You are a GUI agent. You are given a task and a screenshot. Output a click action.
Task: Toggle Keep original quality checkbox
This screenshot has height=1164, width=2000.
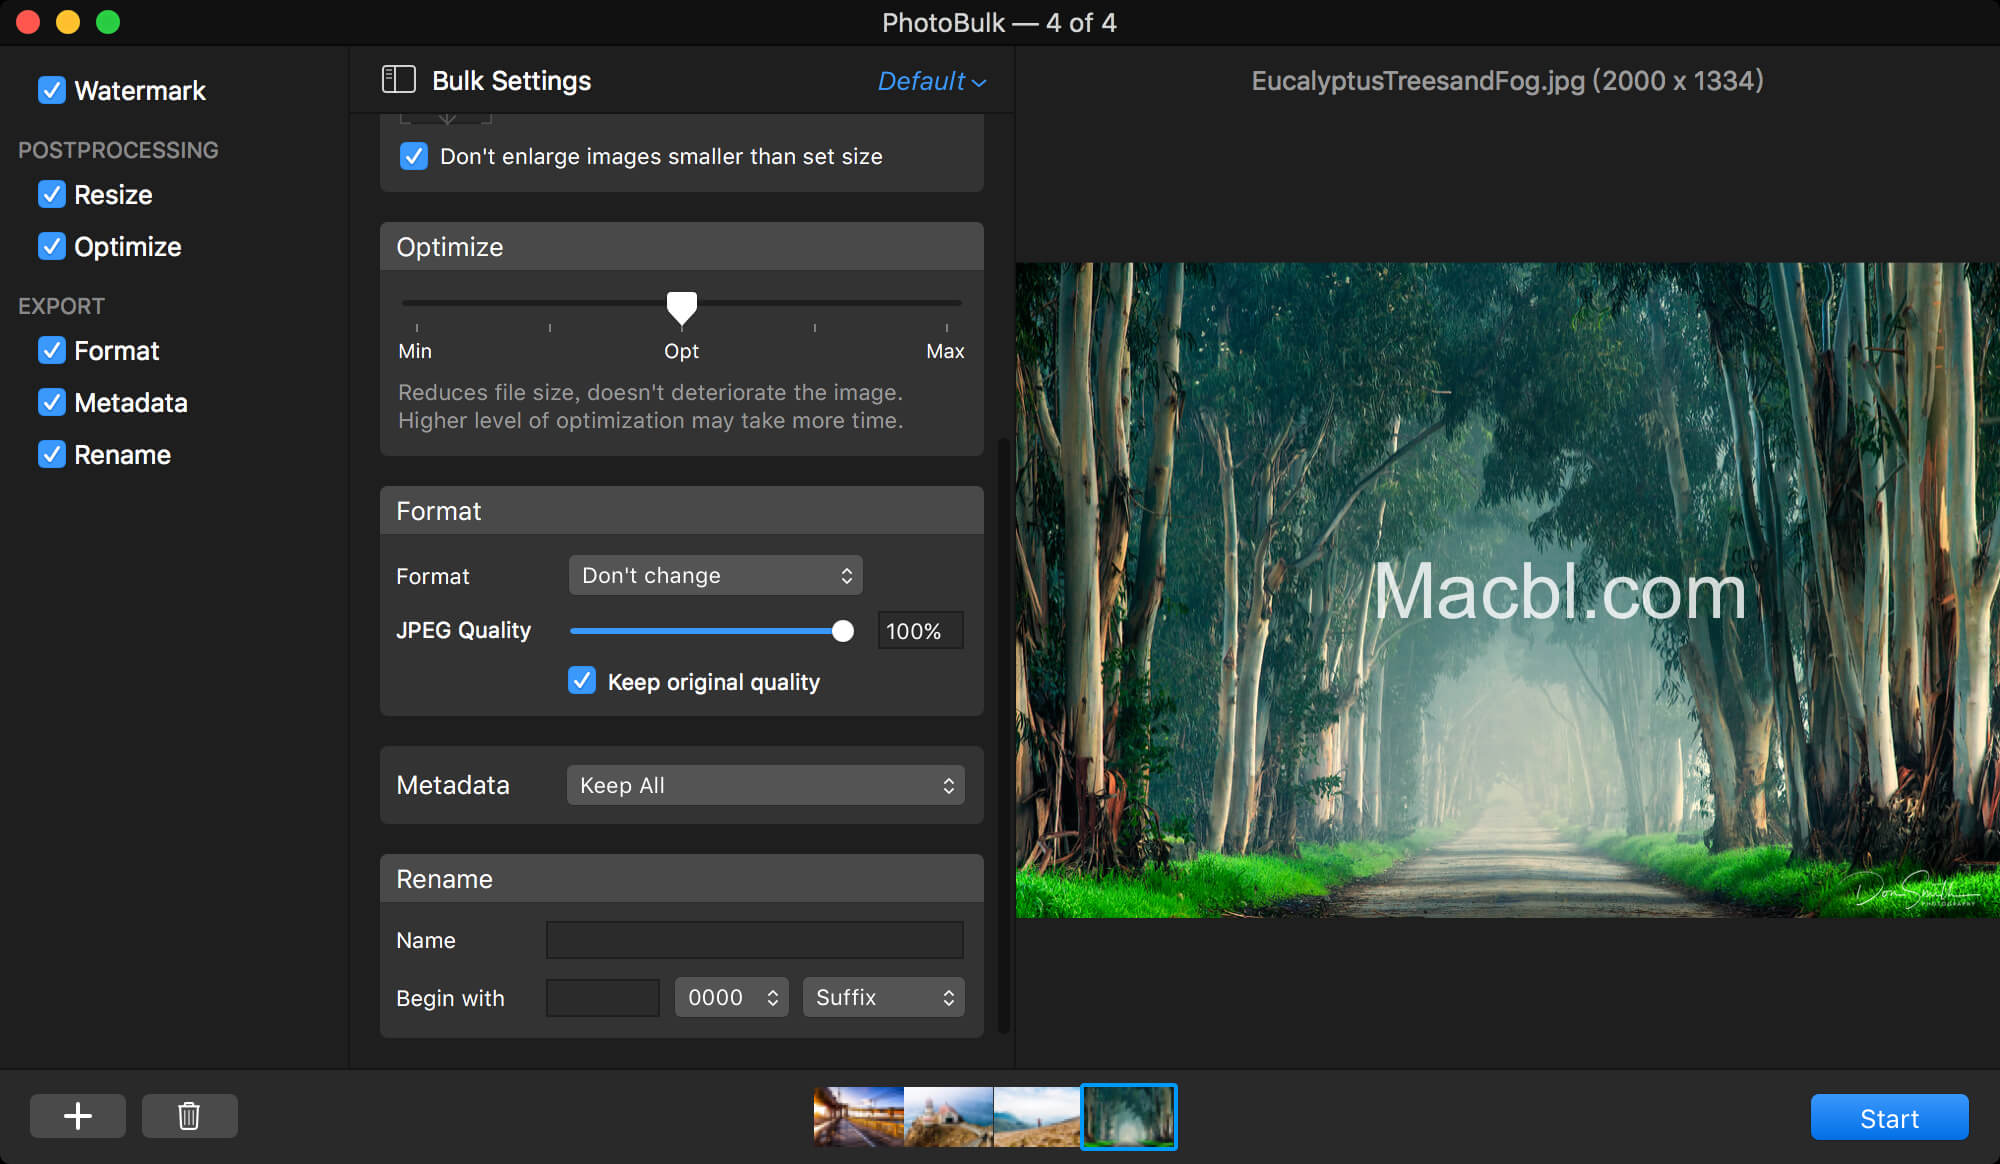(582, 681)
